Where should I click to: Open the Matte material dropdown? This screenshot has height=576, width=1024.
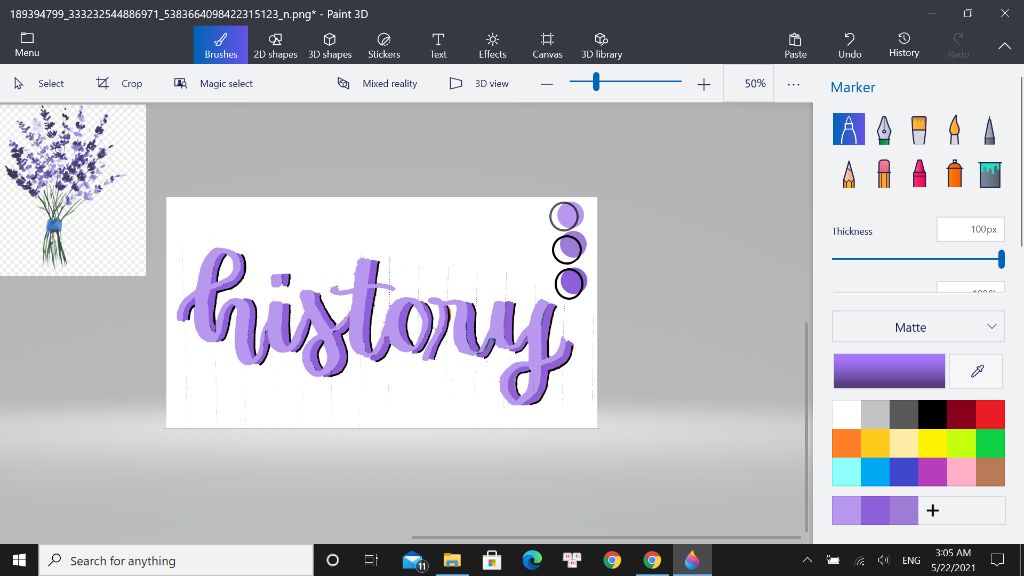(x=918, y=327)
